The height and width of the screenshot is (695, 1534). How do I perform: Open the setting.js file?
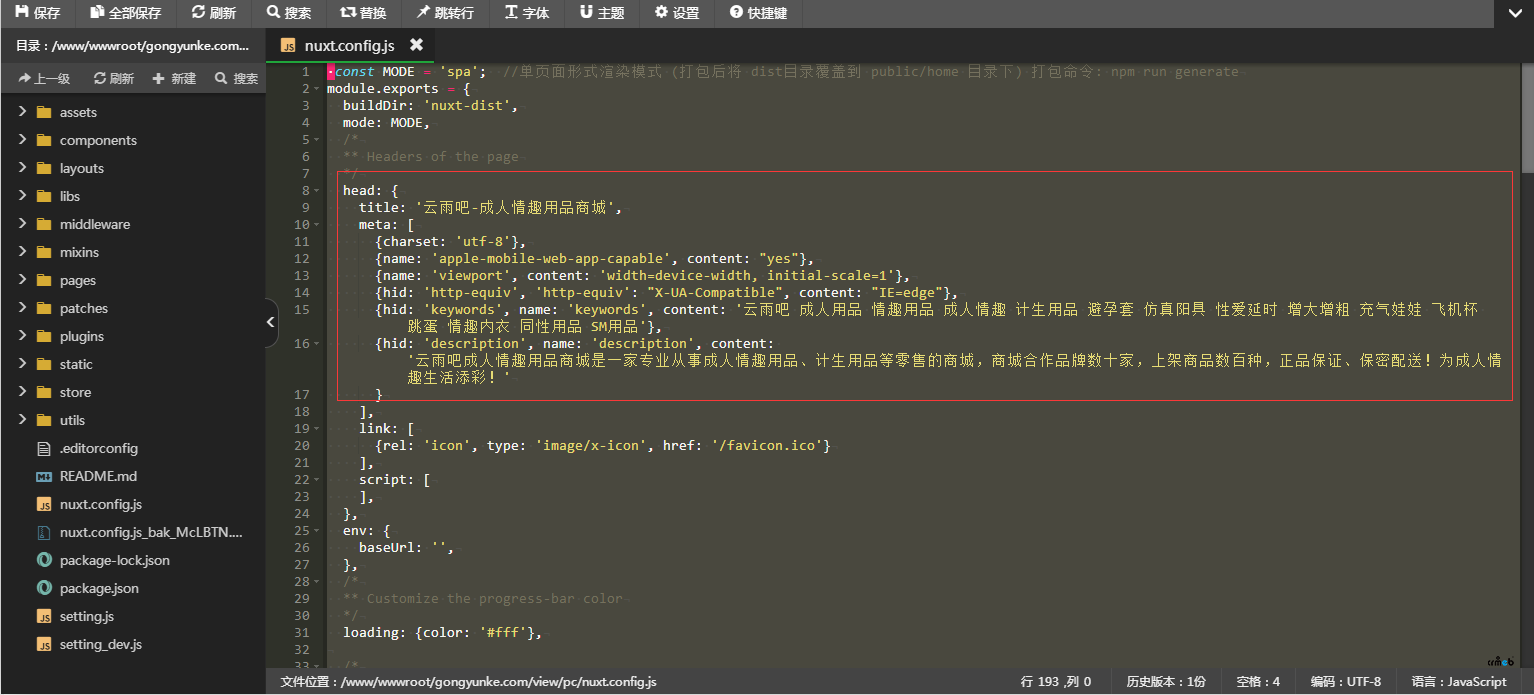(86, 616)
